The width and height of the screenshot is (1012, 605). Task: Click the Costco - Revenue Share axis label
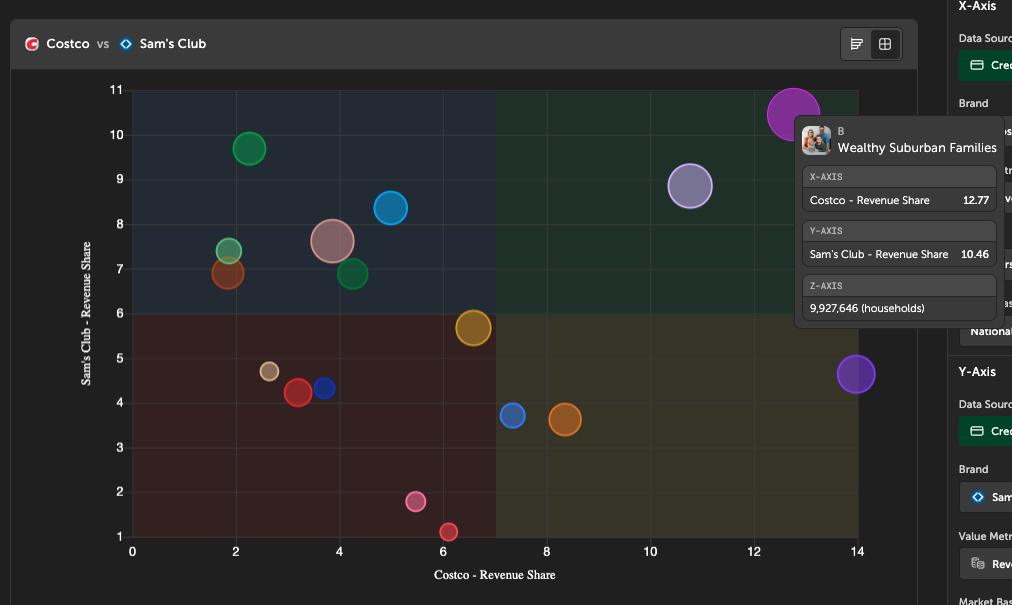tap(494, 575)
